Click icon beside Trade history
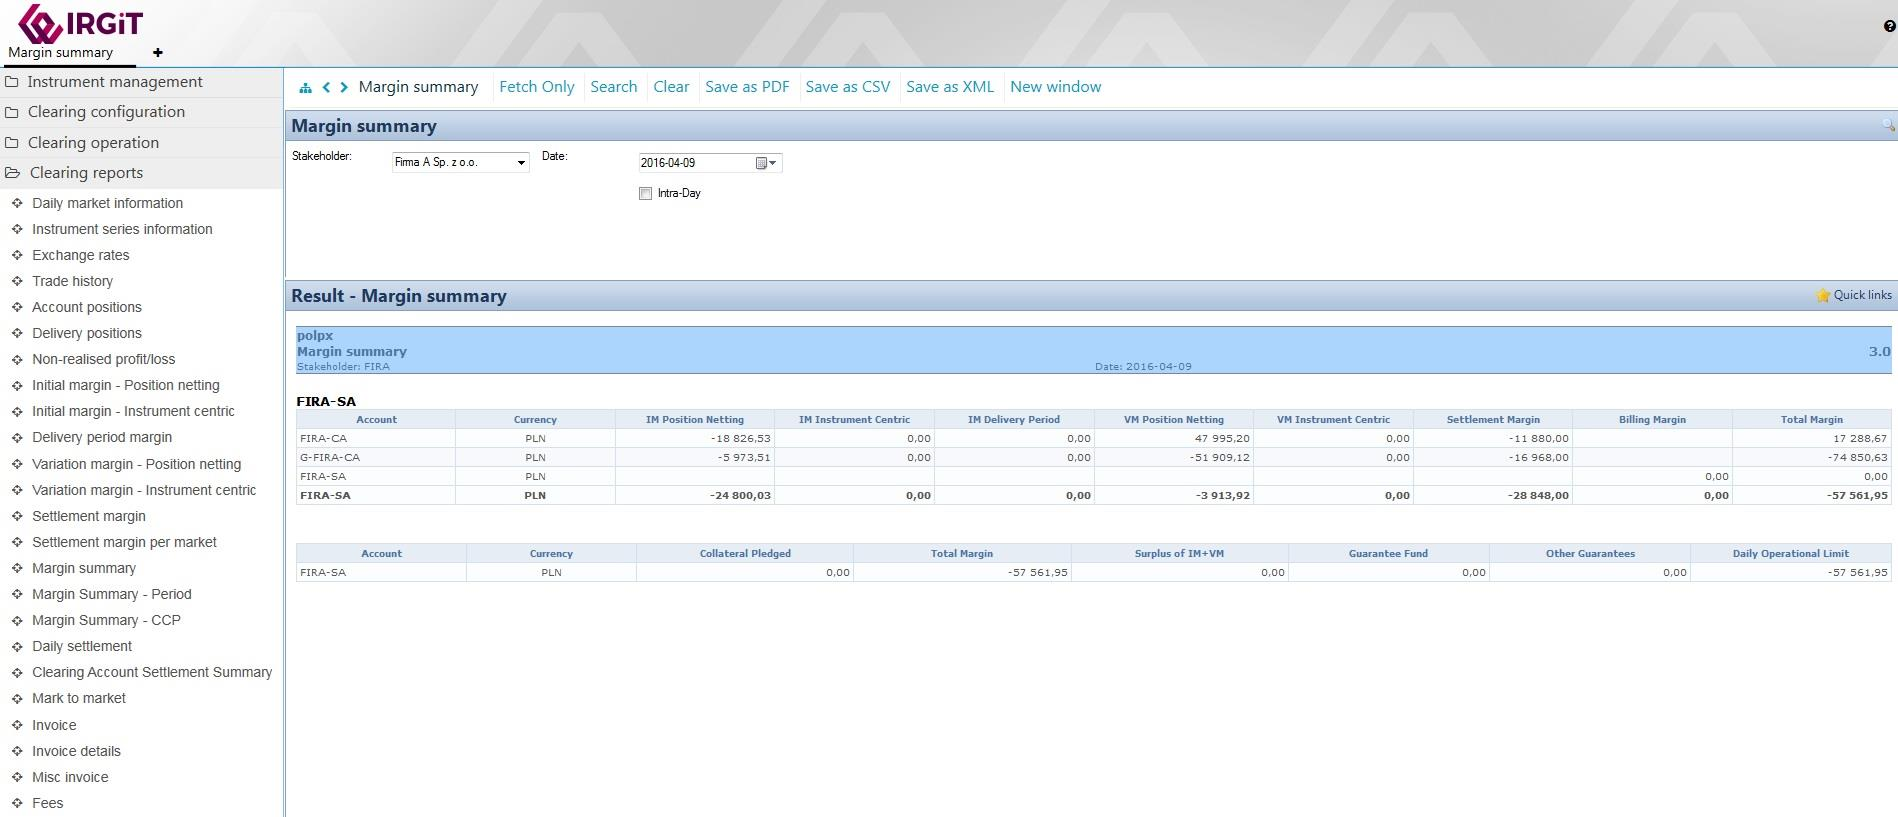The width and height of the screenshot is (1898, 817). pos(17,281)
